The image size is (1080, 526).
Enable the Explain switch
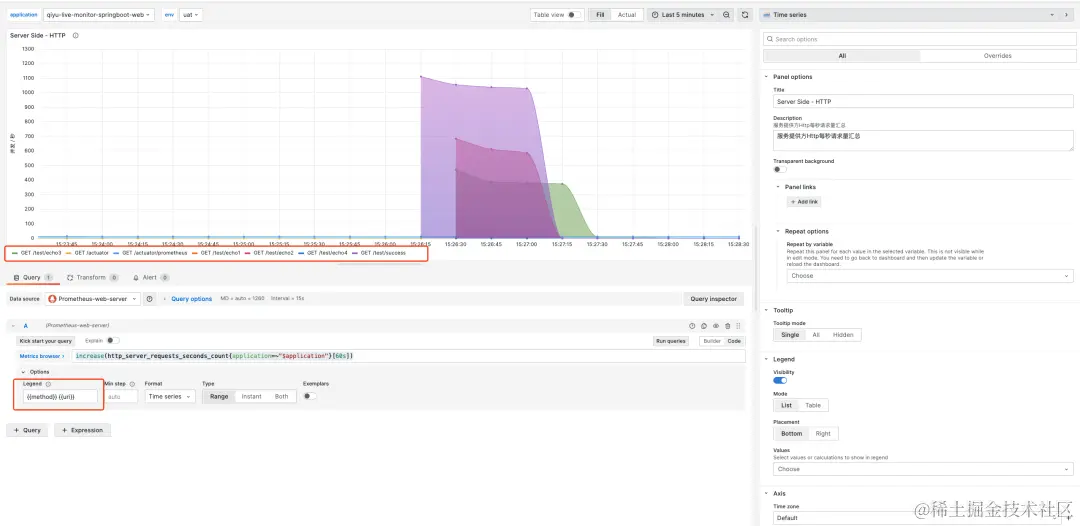[x=113, y=340]
